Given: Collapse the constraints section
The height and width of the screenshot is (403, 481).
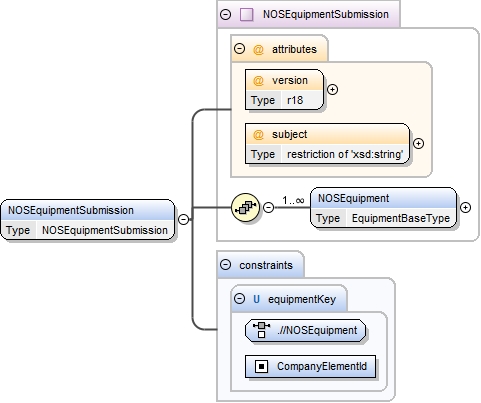Looking at the screenshot, I should 226,265.
